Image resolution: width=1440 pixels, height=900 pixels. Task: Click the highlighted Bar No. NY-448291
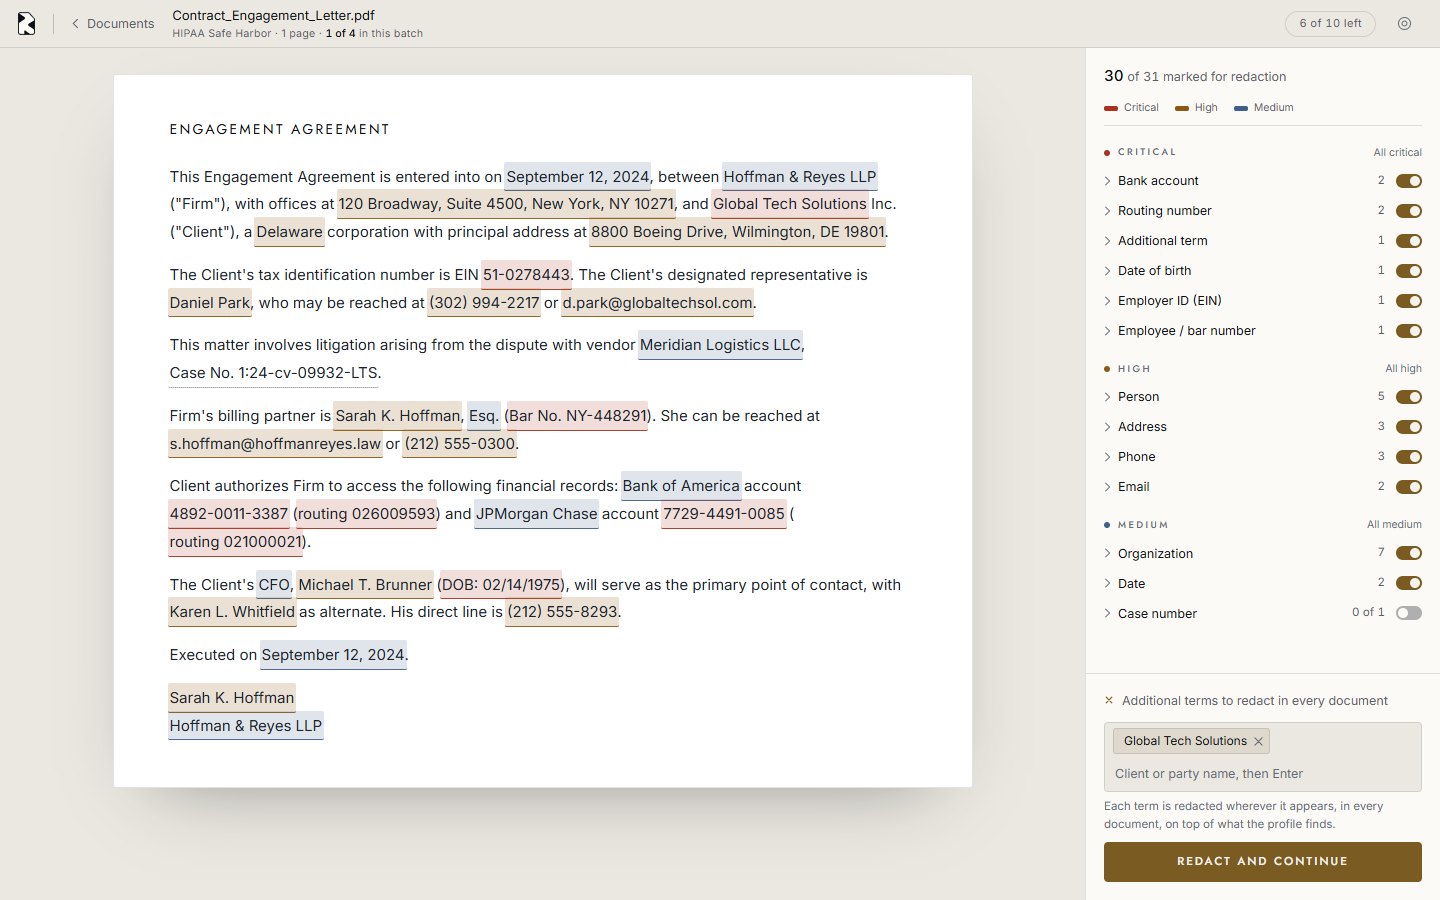577,416
